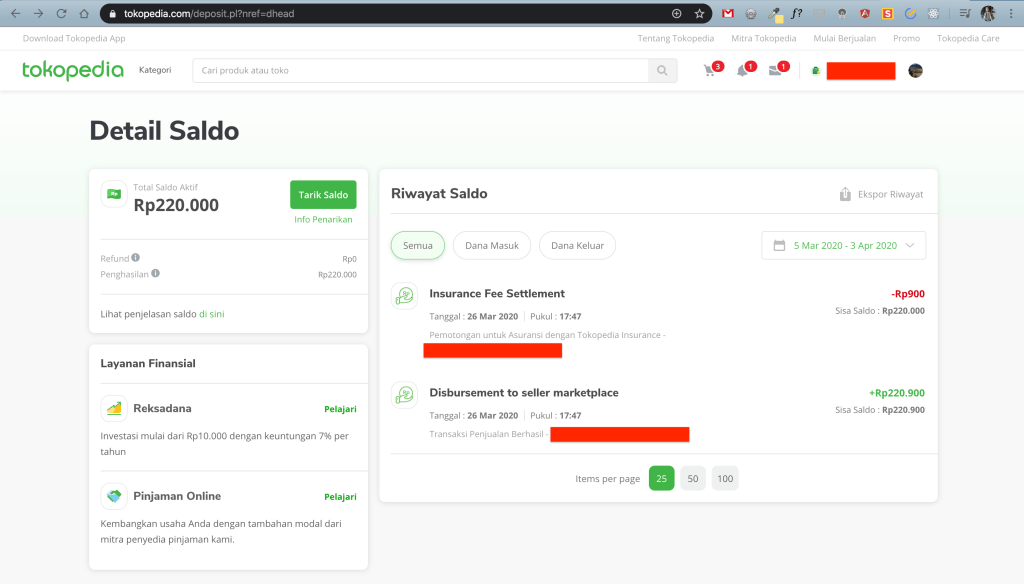
Task: Select the Dana Keluar filter
Action: pos(577,245)
